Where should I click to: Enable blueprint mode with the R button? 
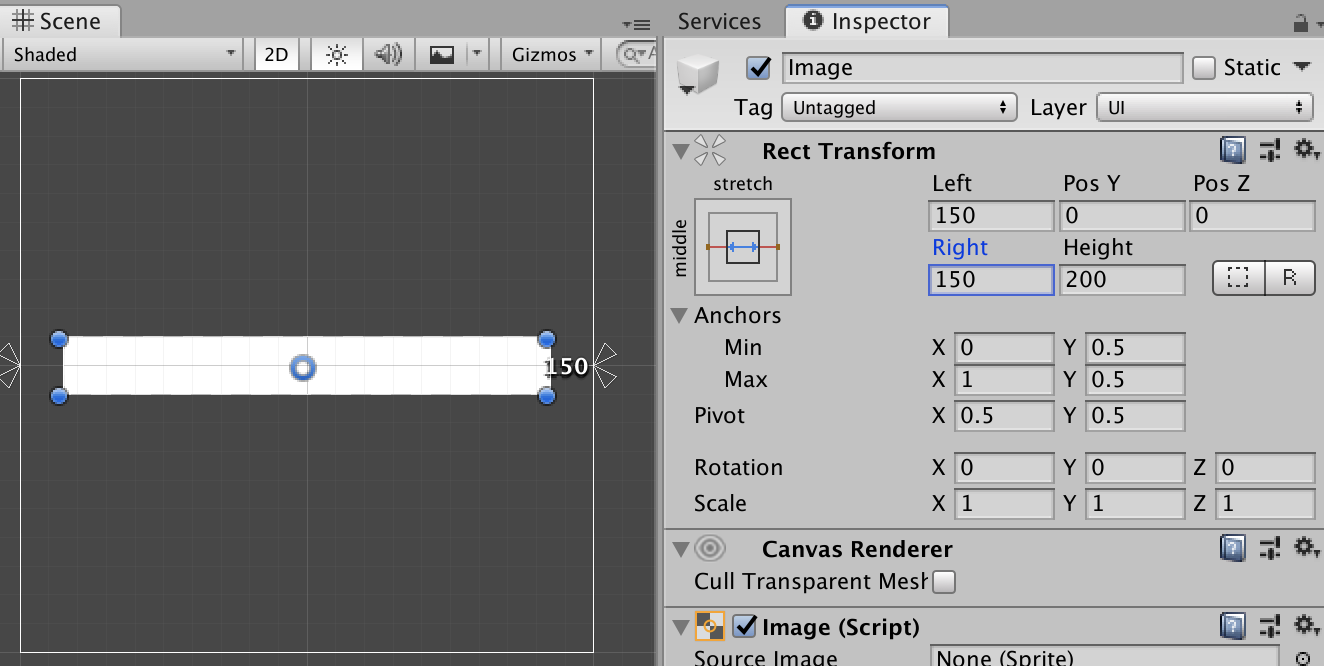[x=1290, y=278]
